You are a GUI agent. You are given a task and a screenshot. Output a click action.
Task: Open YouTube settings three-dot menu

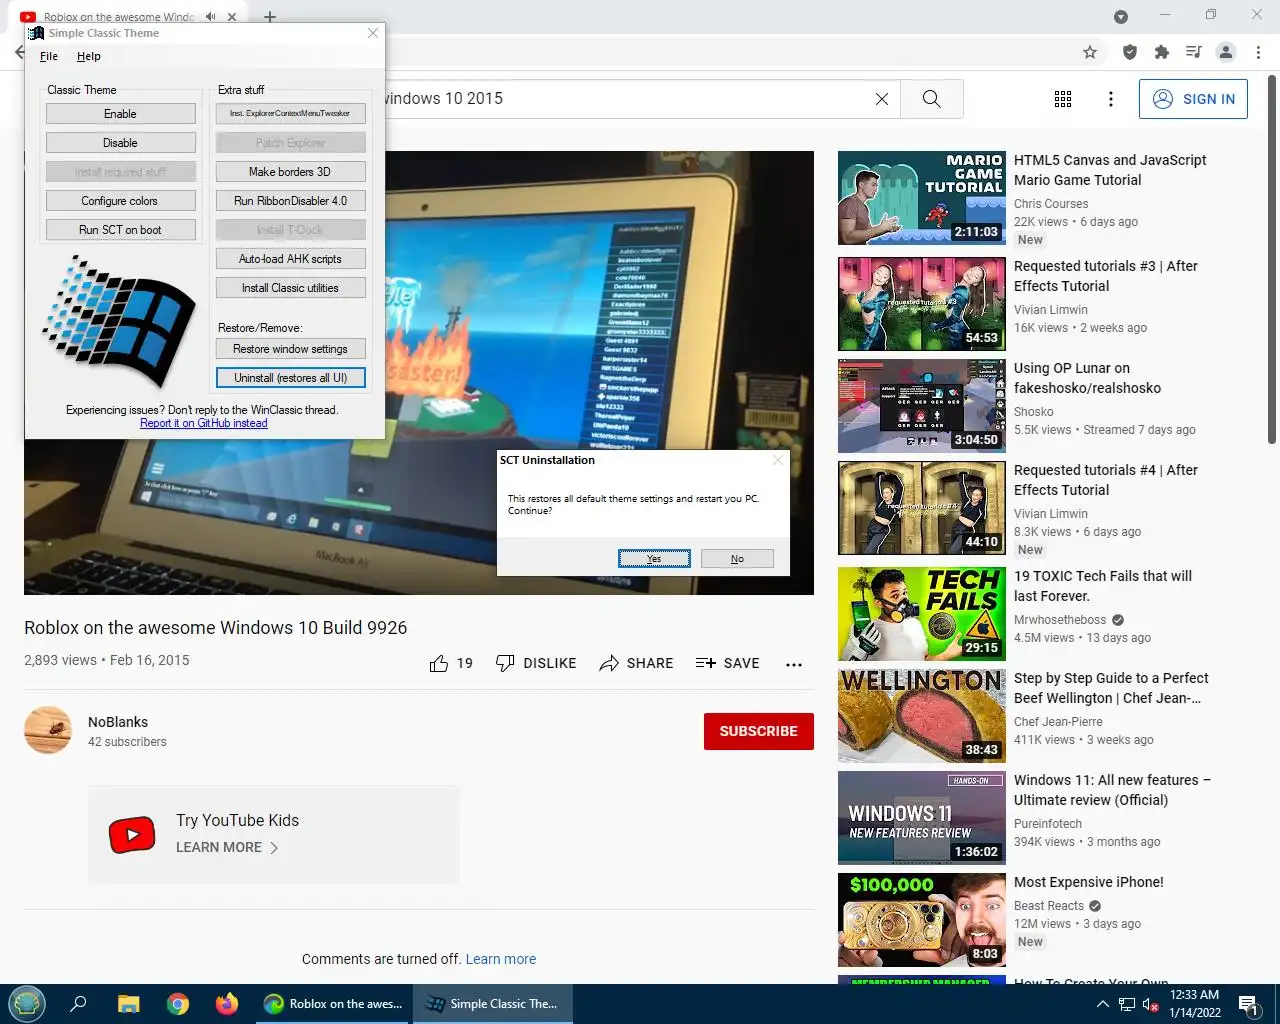(x=1111, y=99)
